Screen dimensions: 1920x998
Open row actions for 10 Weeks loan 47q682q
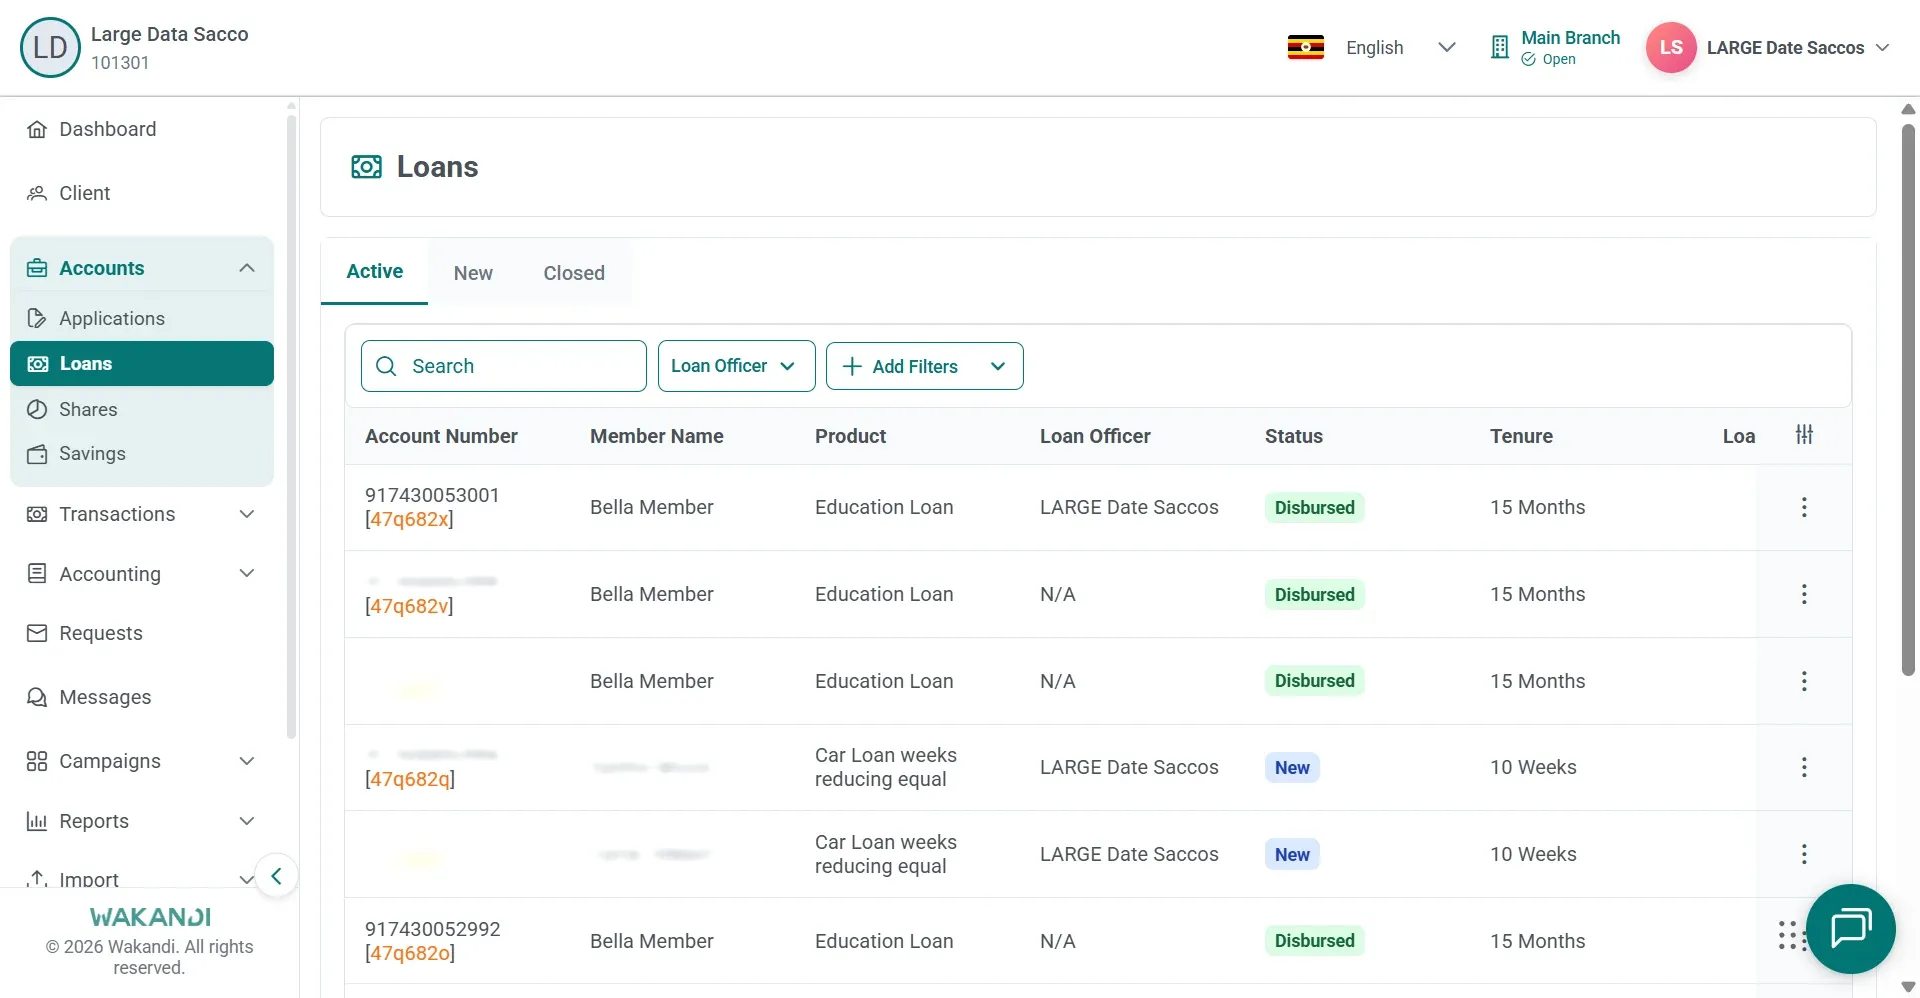pyautogui.click(x=1804, y=767)
